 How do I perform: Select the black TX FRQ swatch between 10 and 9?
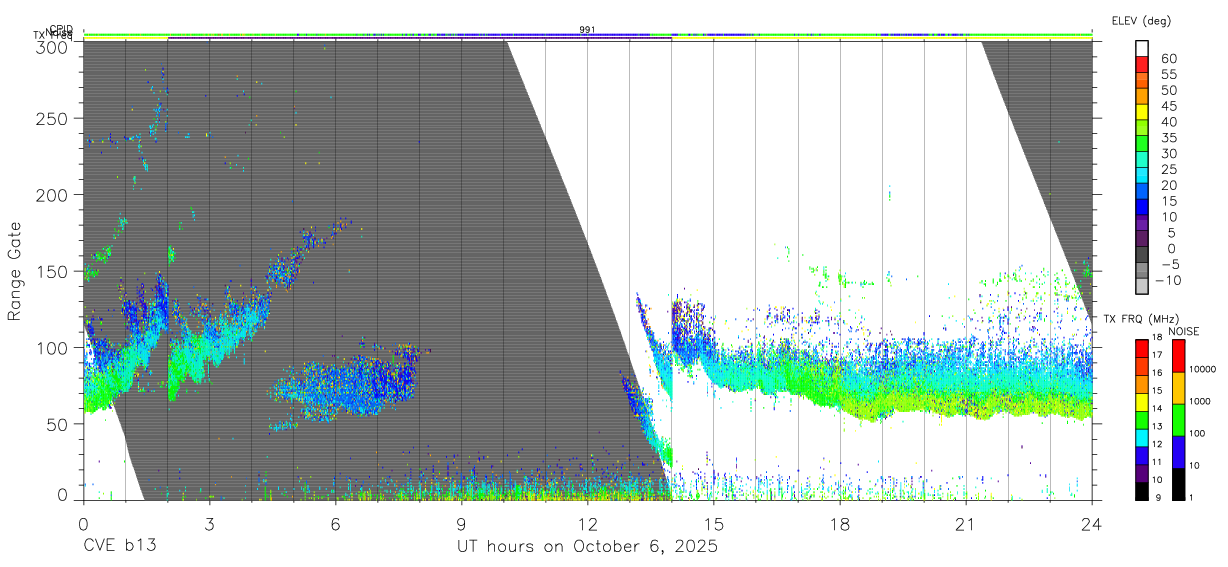click(1143, 491)
